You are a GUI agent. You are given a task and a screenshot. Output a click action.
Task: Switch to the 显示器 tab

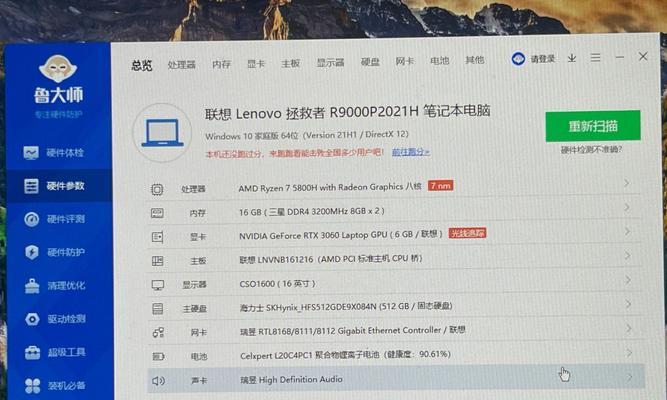tap(330, 63)
